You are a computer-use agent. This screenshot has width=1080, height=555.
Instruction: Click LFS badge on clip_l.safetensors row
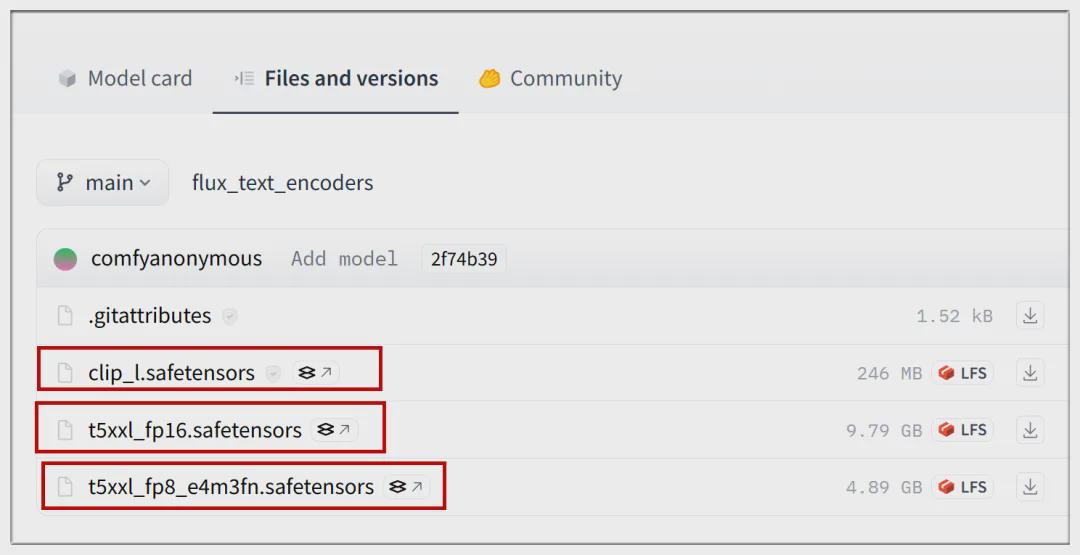(962, 373)
